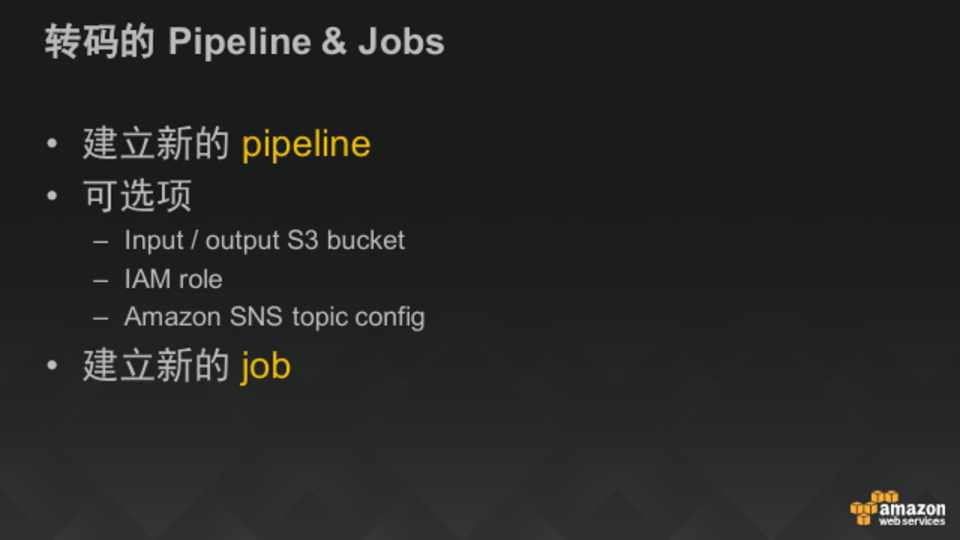Click the bullet dot before "可选项"

click(52, 196)
